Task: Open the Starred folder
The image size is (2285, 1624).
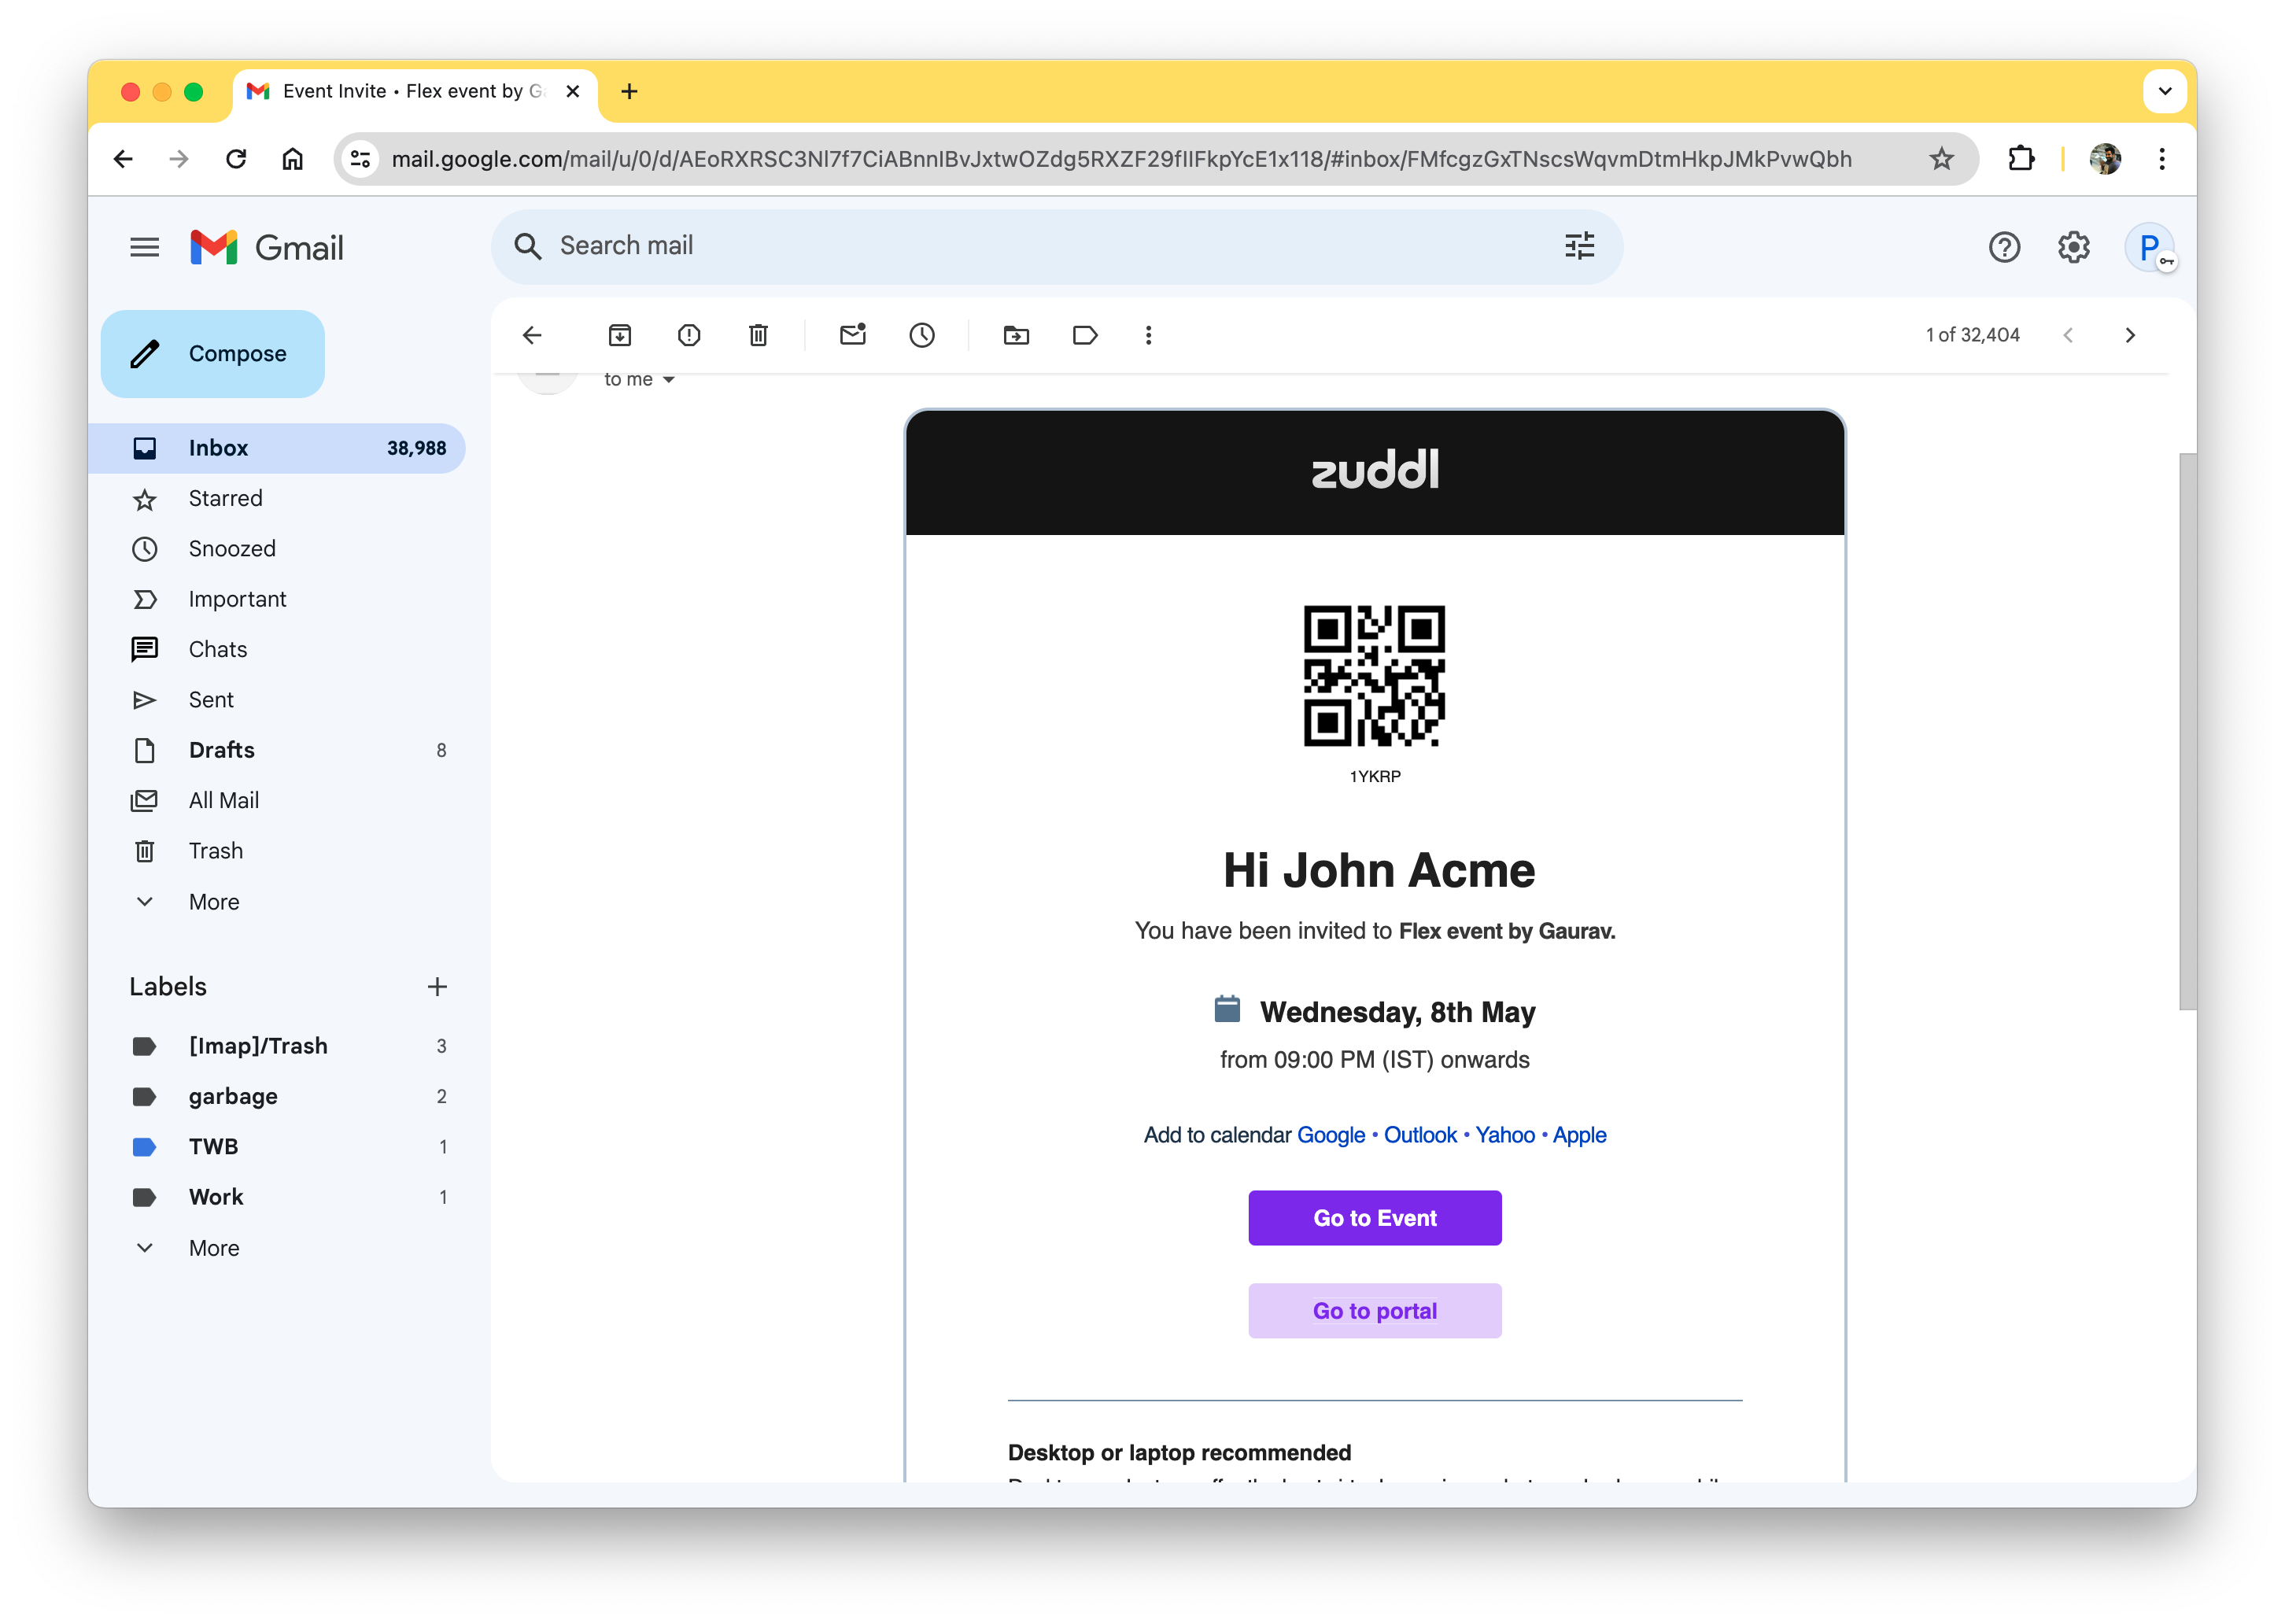Action: click(x=225, y=498)
